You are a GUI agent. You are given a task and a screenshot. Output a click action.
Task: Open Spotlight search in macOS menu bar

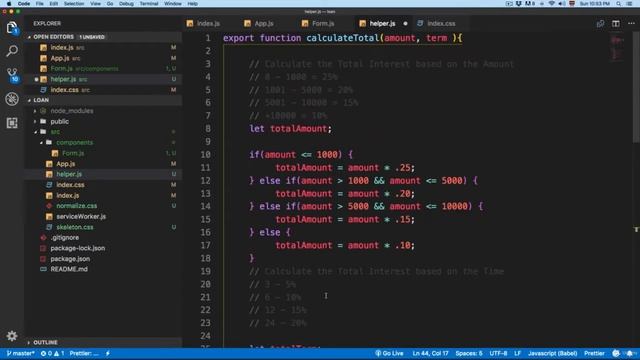click(619, 4)
